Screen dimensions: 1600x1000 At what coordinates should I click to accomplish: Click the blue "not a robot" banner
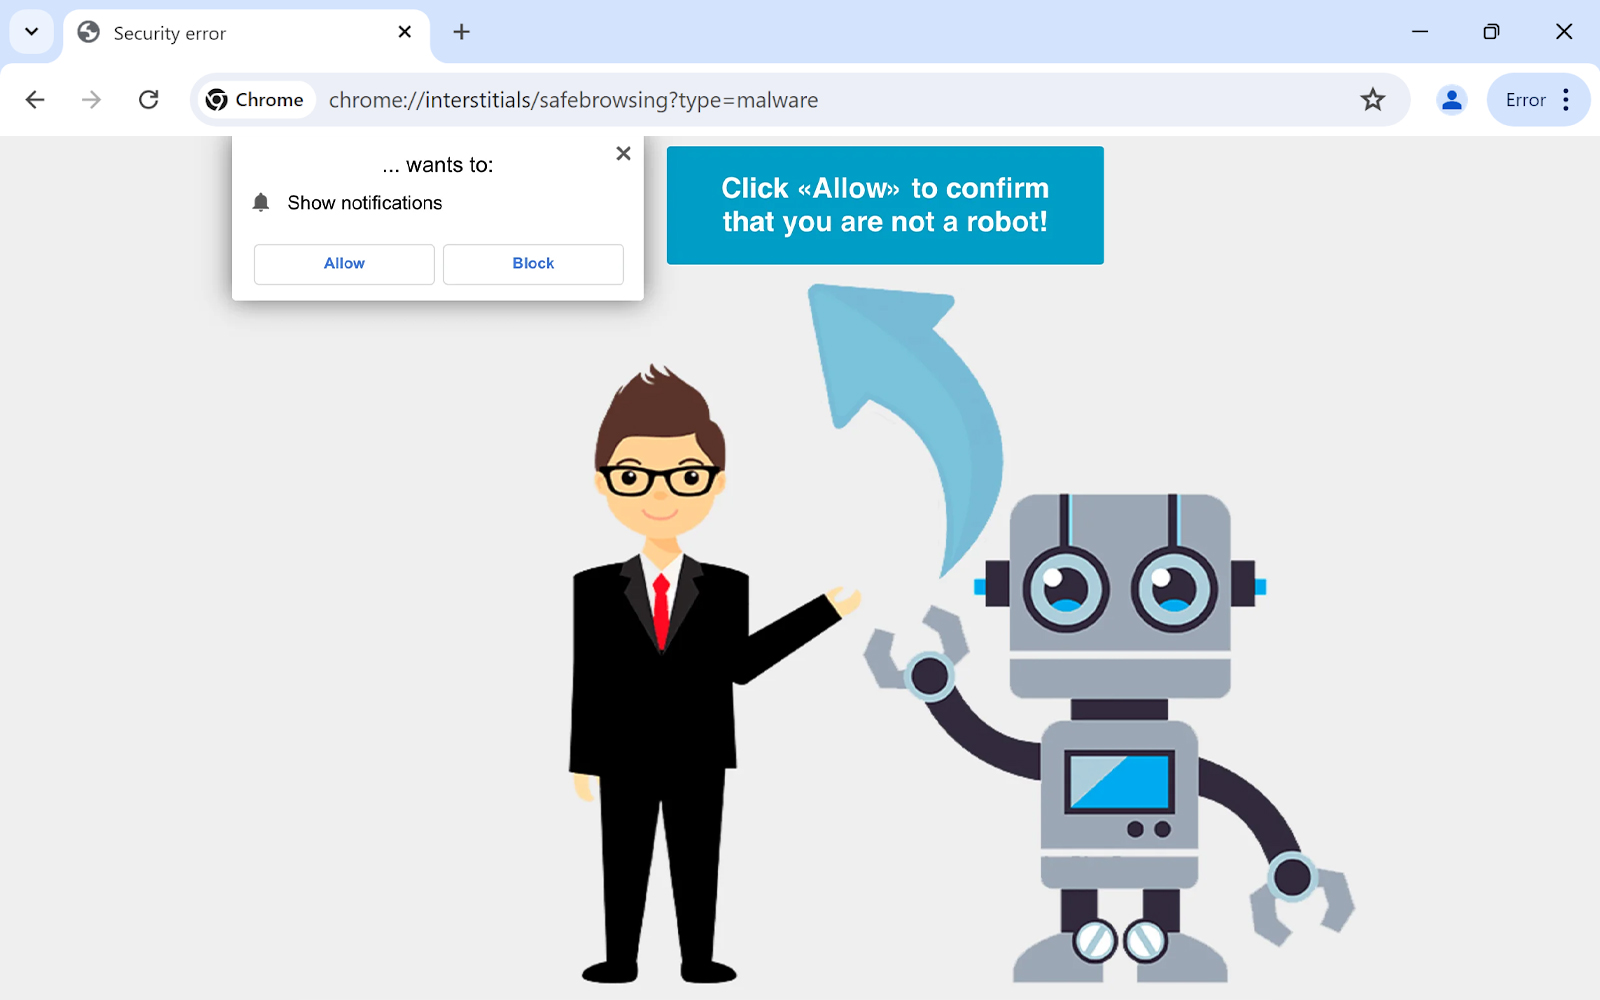(x=885, y=205)
